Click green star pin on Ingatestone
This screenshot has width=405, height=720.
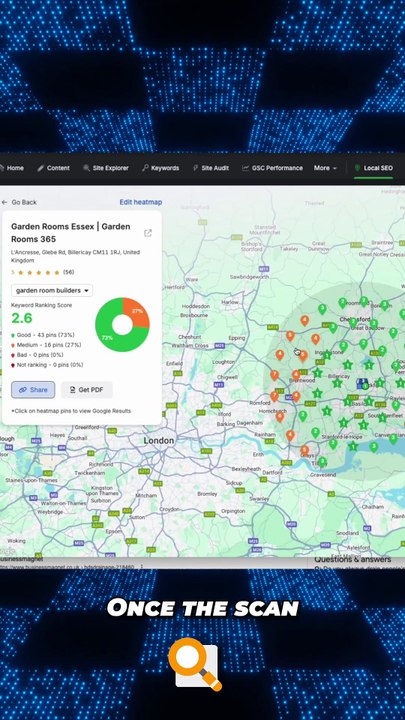(326, 355)
